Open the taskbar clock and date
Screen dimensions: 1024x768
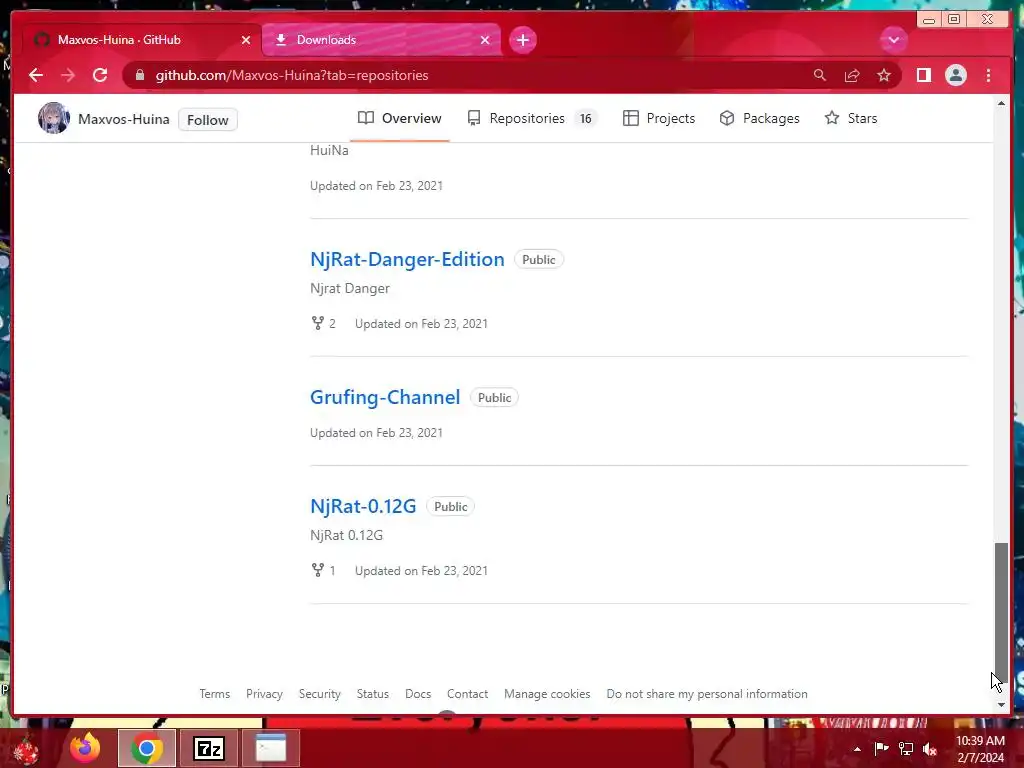[980, 749]
